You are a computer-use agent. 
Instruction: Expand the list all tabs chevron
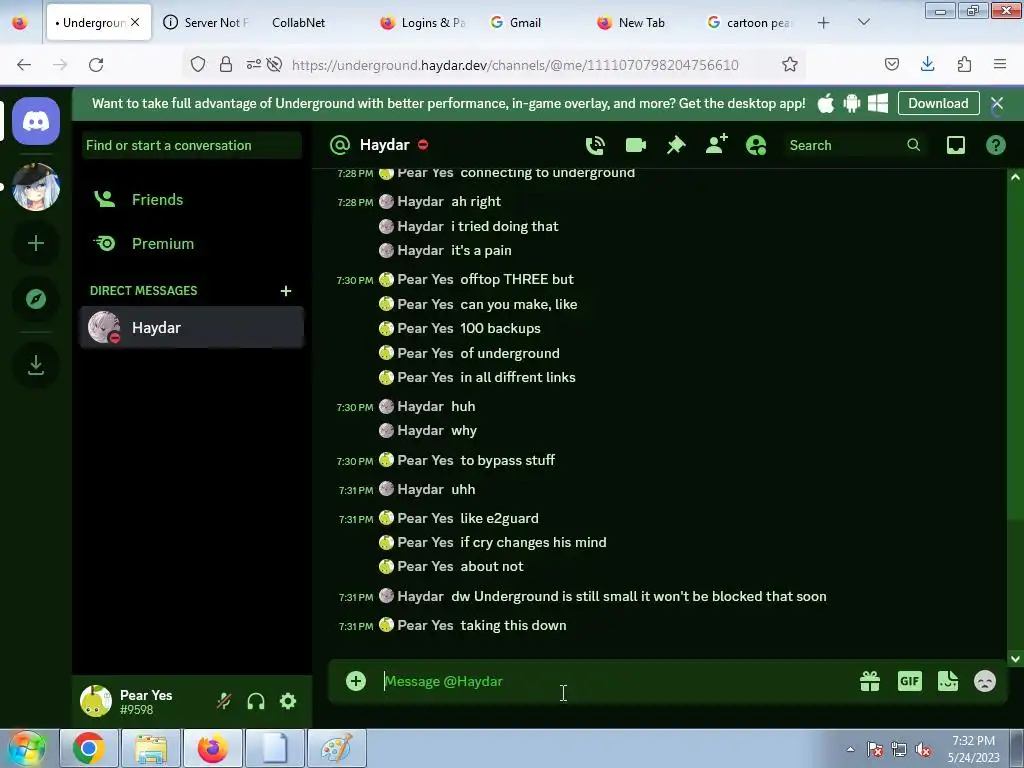(863, 22)
